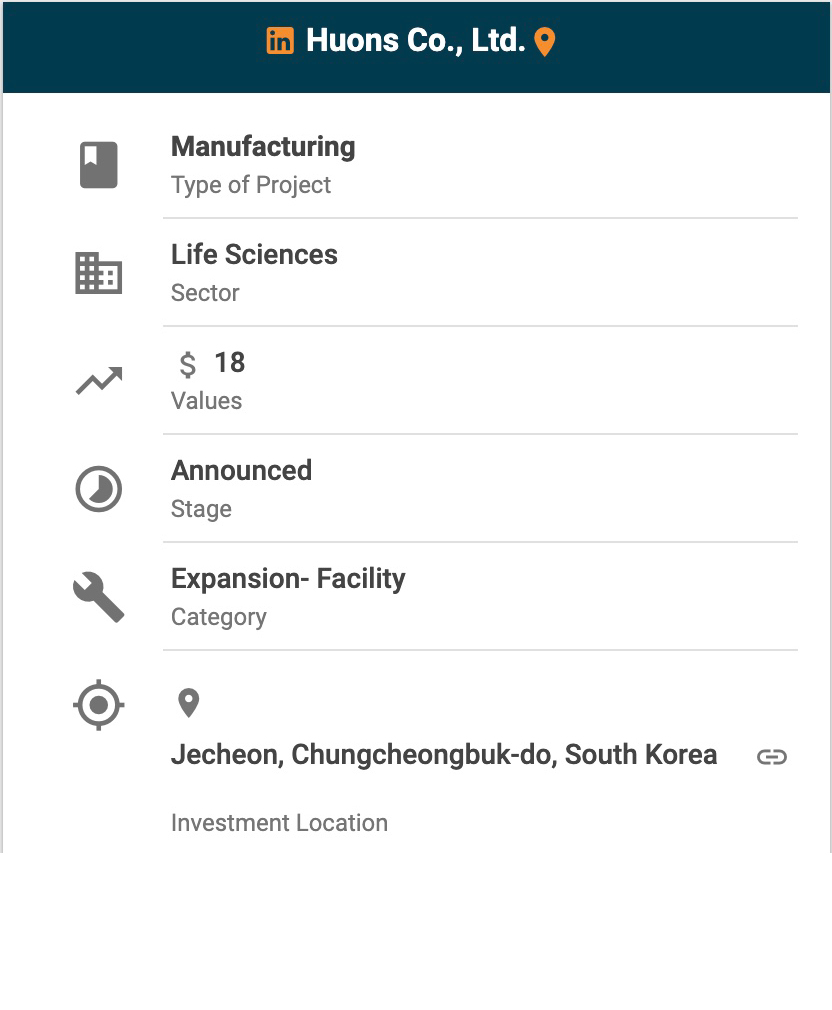Click the Announced stage value
This screenshot has width=832, height=1010.
pyautogui.click(x=241, y=471)
